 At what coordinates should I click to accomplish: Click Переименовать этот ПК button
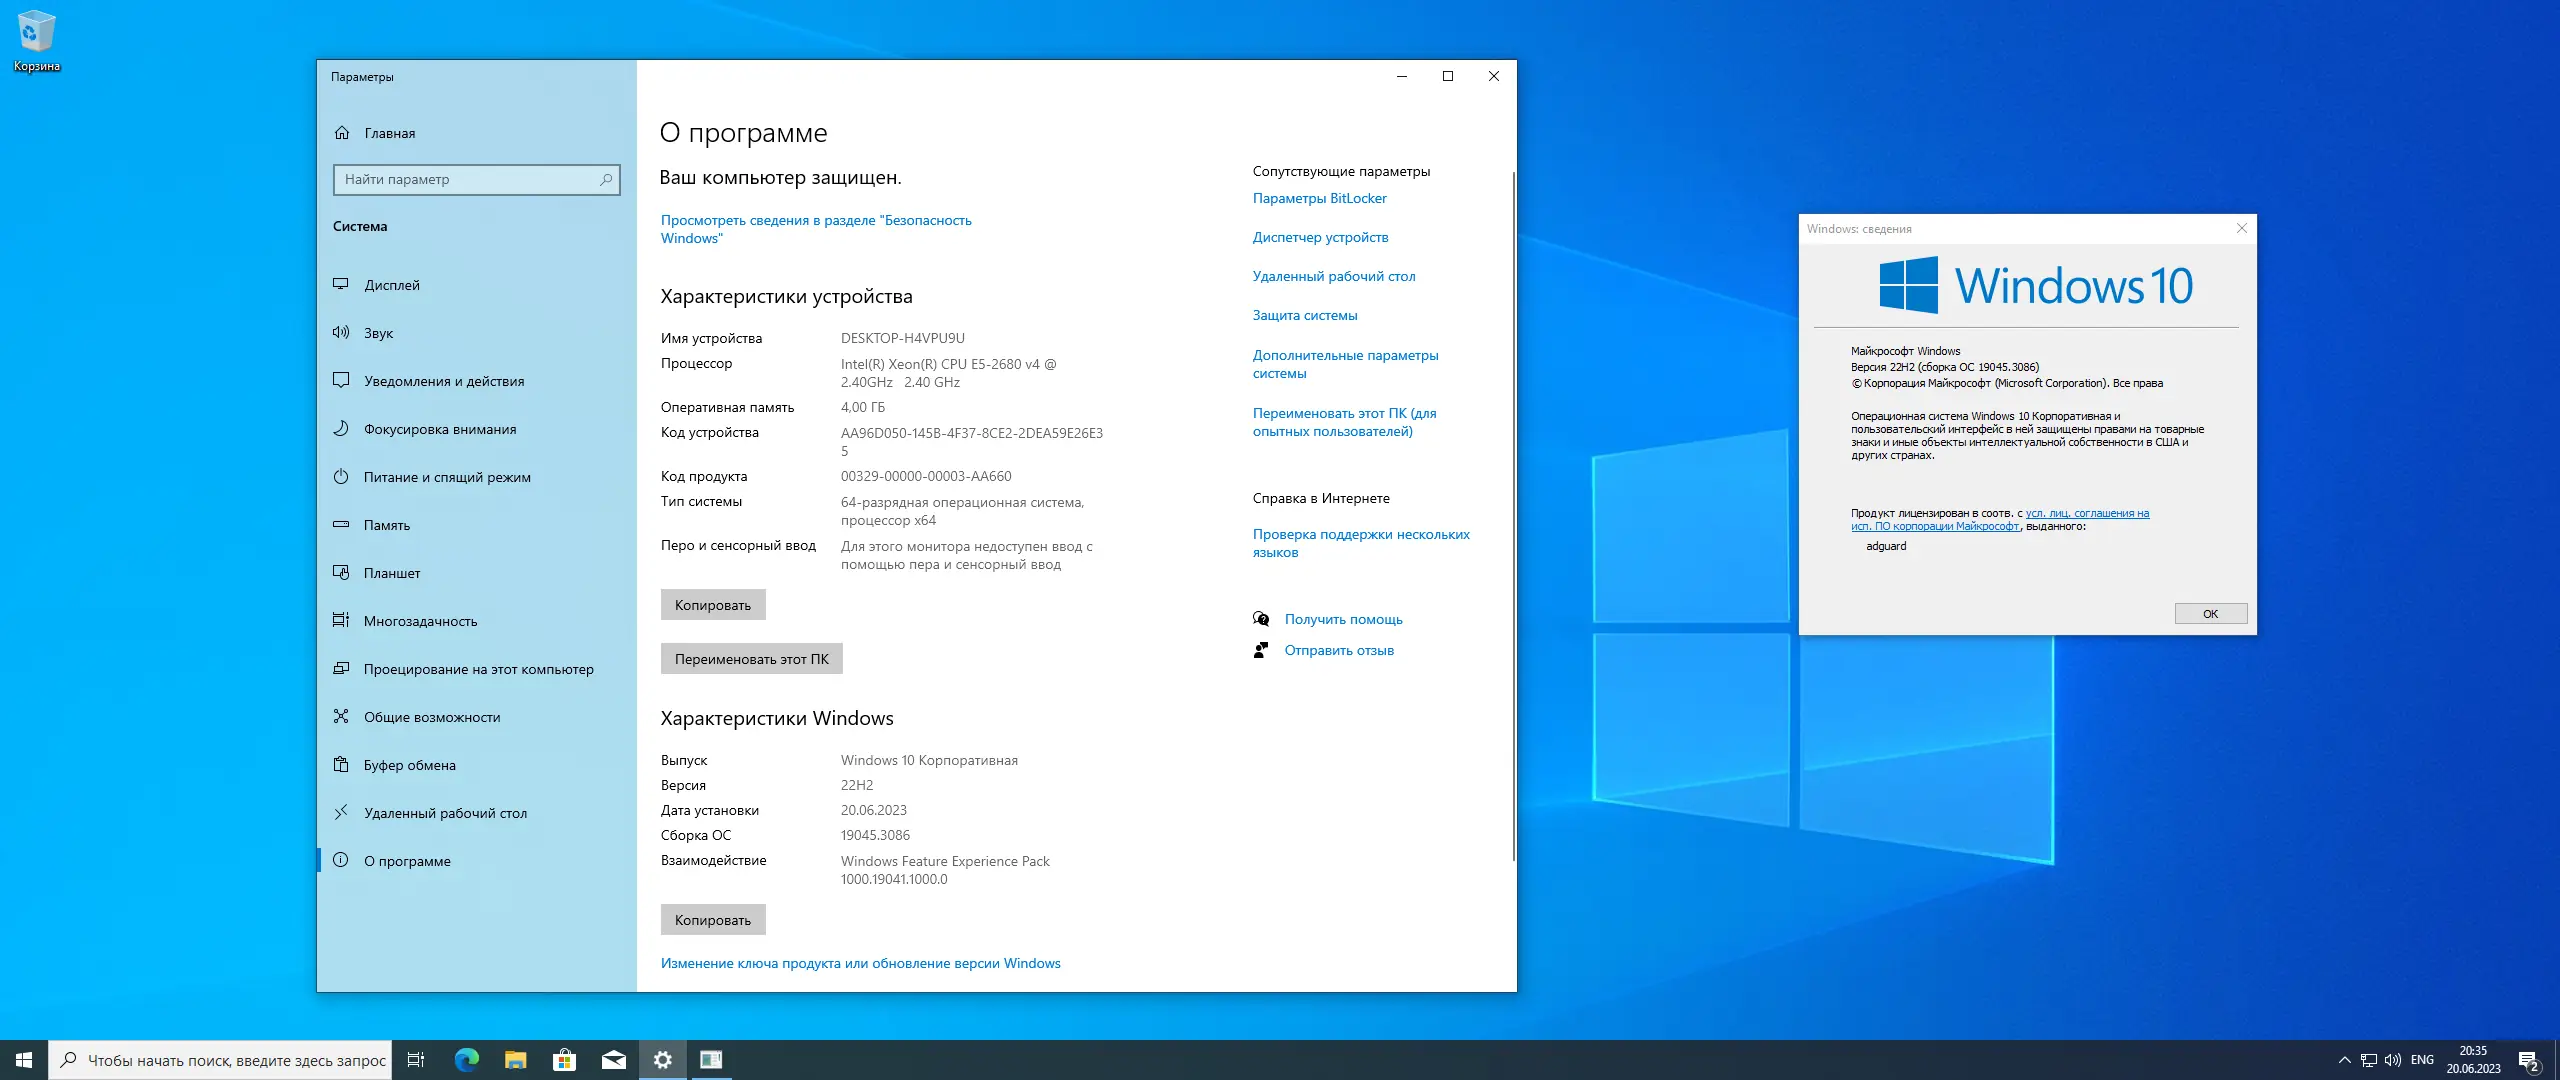click(x=751, y=659)
